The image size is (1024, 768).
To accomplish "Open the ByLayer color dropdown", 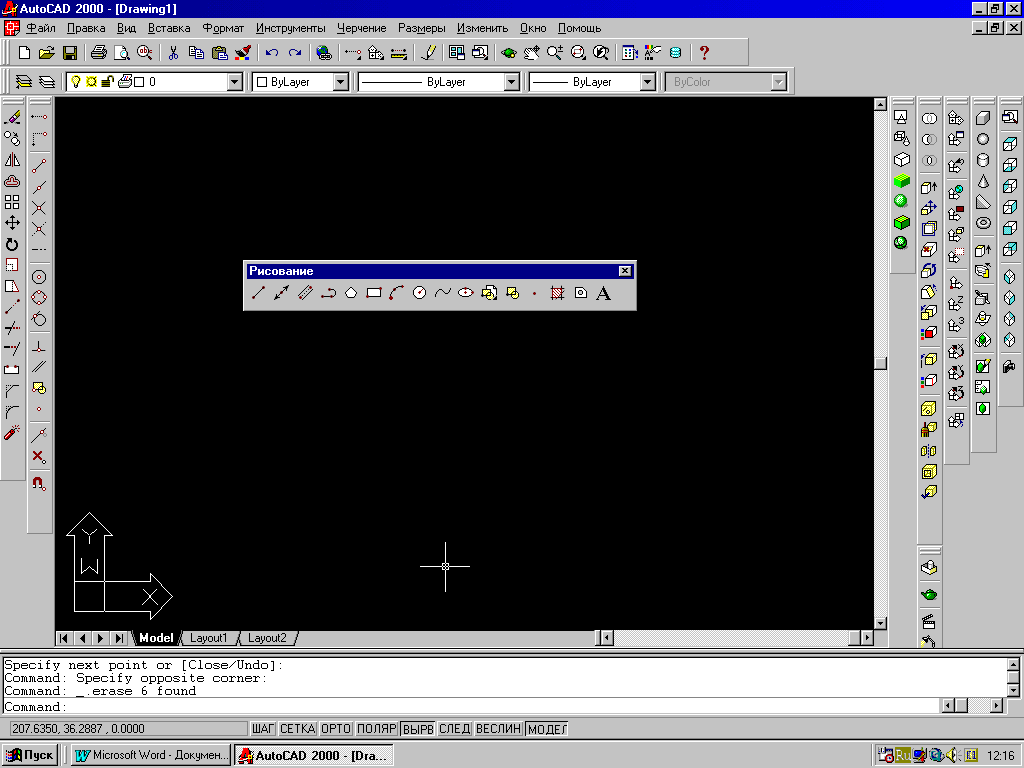I will pos(341,82).
